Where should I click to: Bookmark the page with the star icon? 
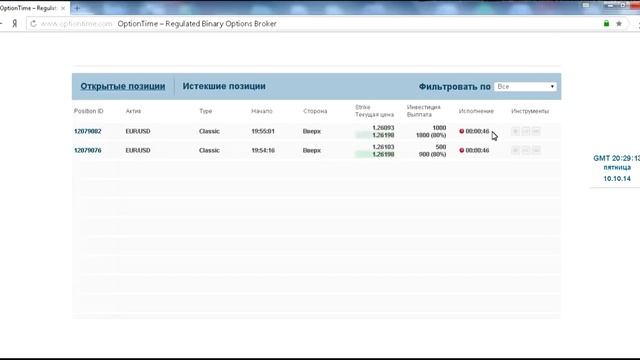619,24
